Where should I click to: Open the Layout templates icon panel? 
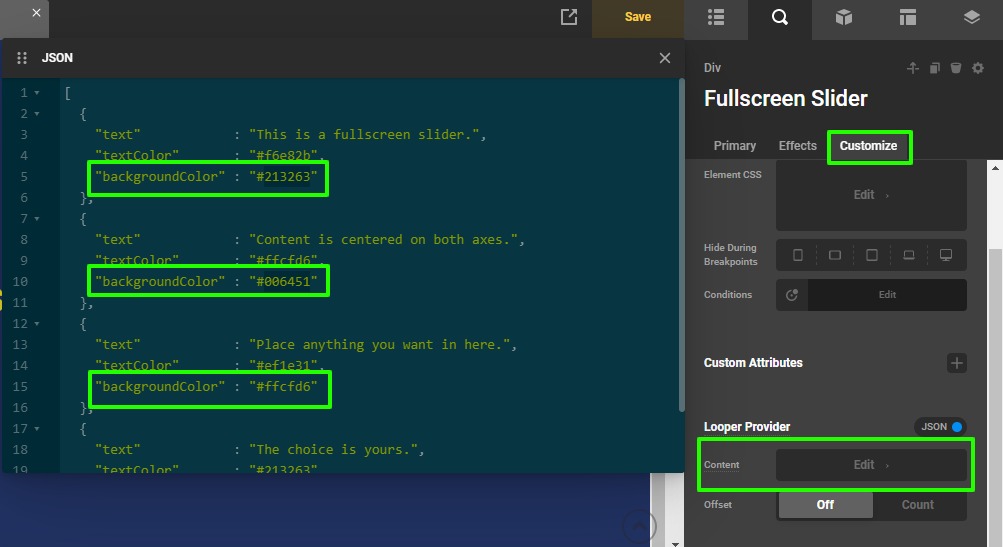click(x=907, y=17)
